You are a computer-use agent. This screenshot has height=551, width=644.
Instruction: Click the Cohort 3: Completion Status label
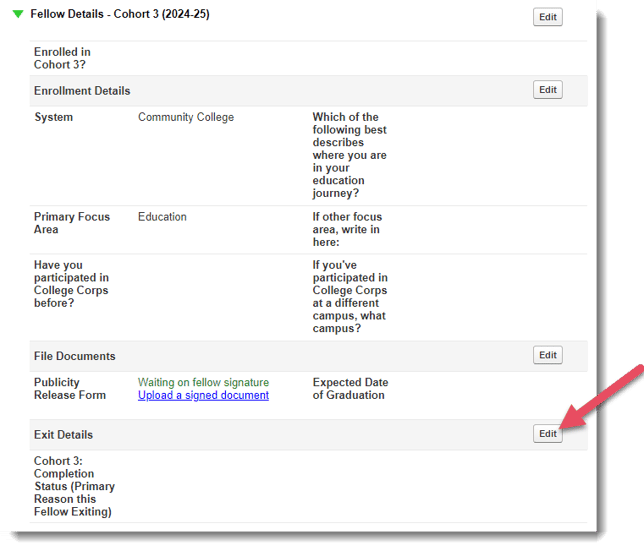74,486
